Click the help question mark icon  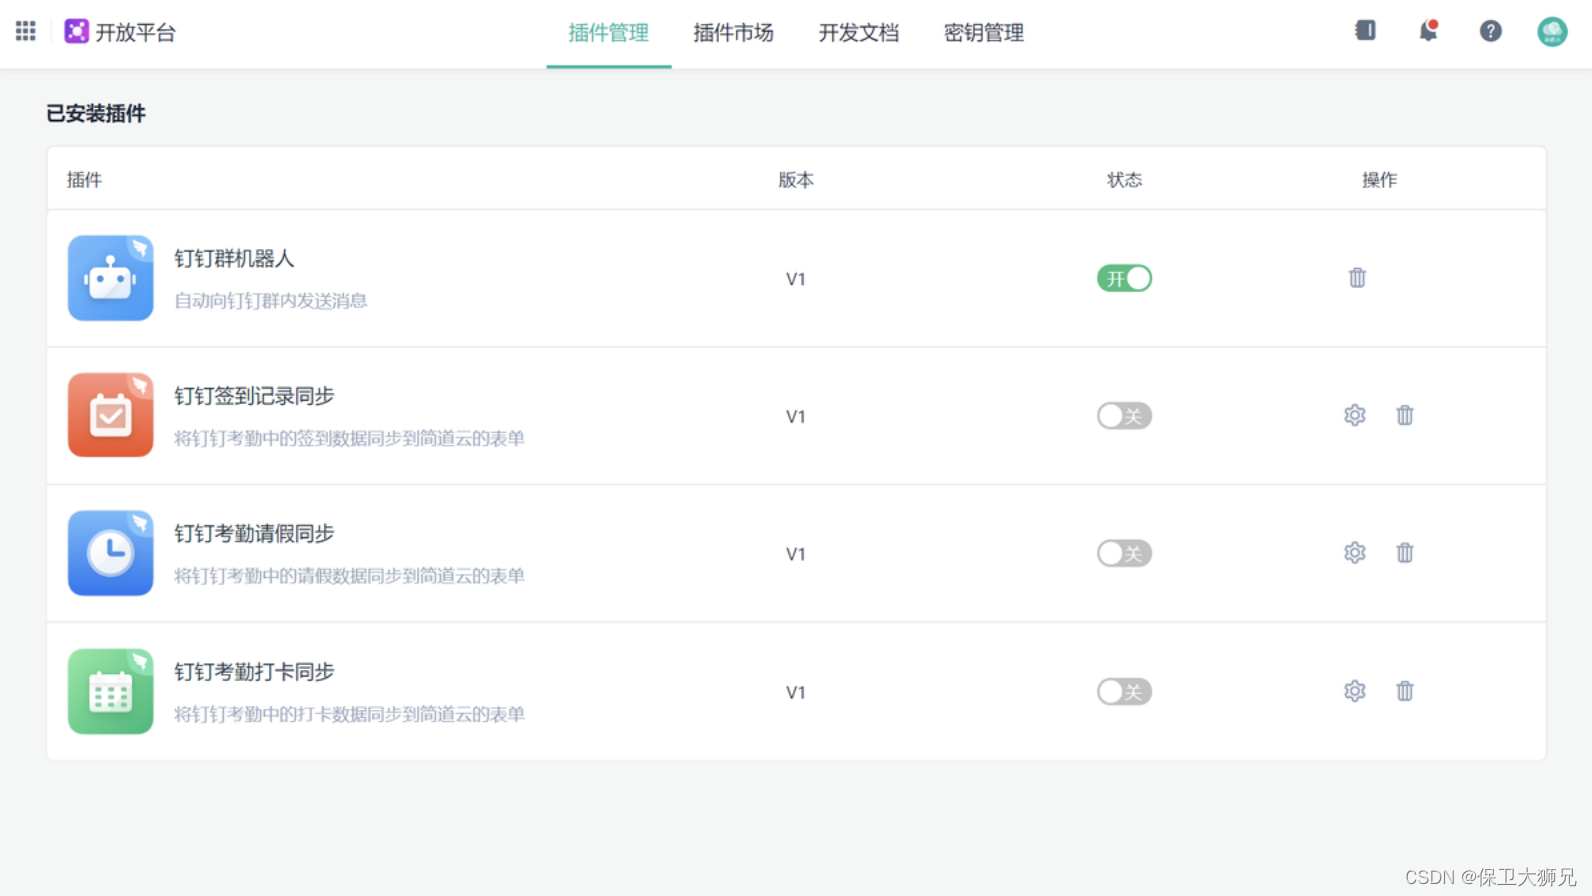pos(1490,31)
